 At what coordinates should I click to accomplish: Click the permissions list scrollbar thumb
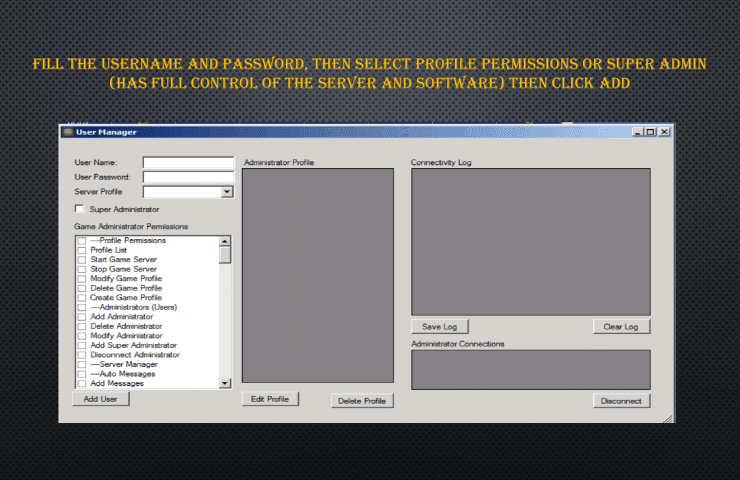pyautogui.click(x=225, y=255)
